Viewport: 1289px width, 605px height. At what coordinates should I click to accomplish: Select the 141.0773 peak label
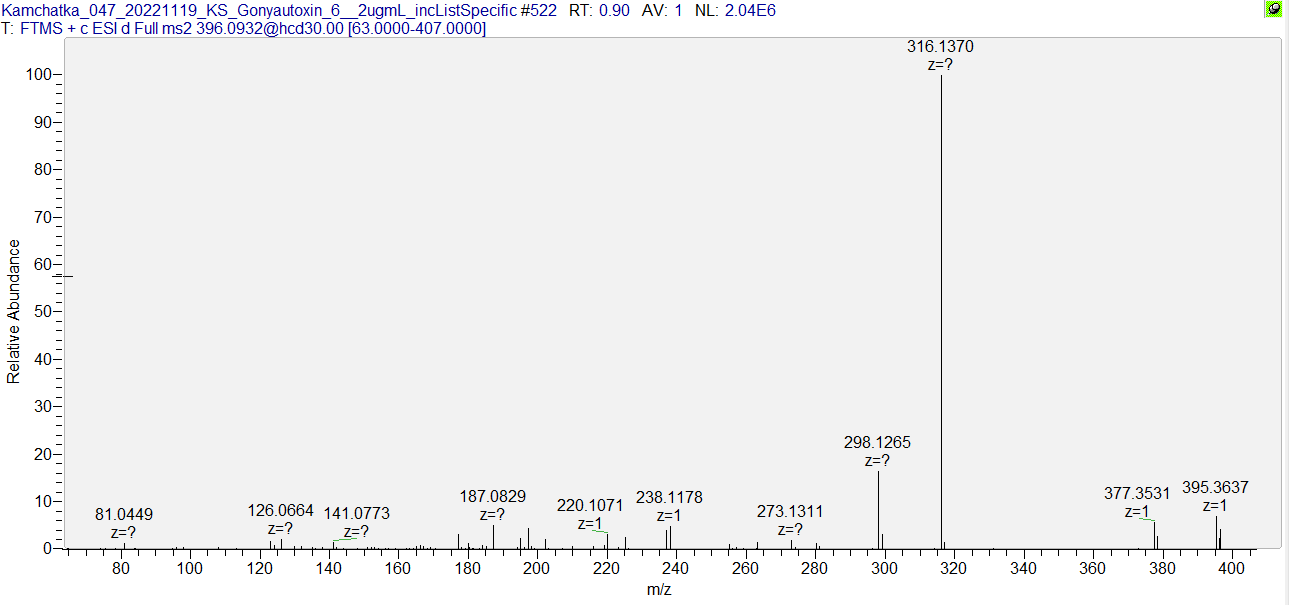click(356, 513)
